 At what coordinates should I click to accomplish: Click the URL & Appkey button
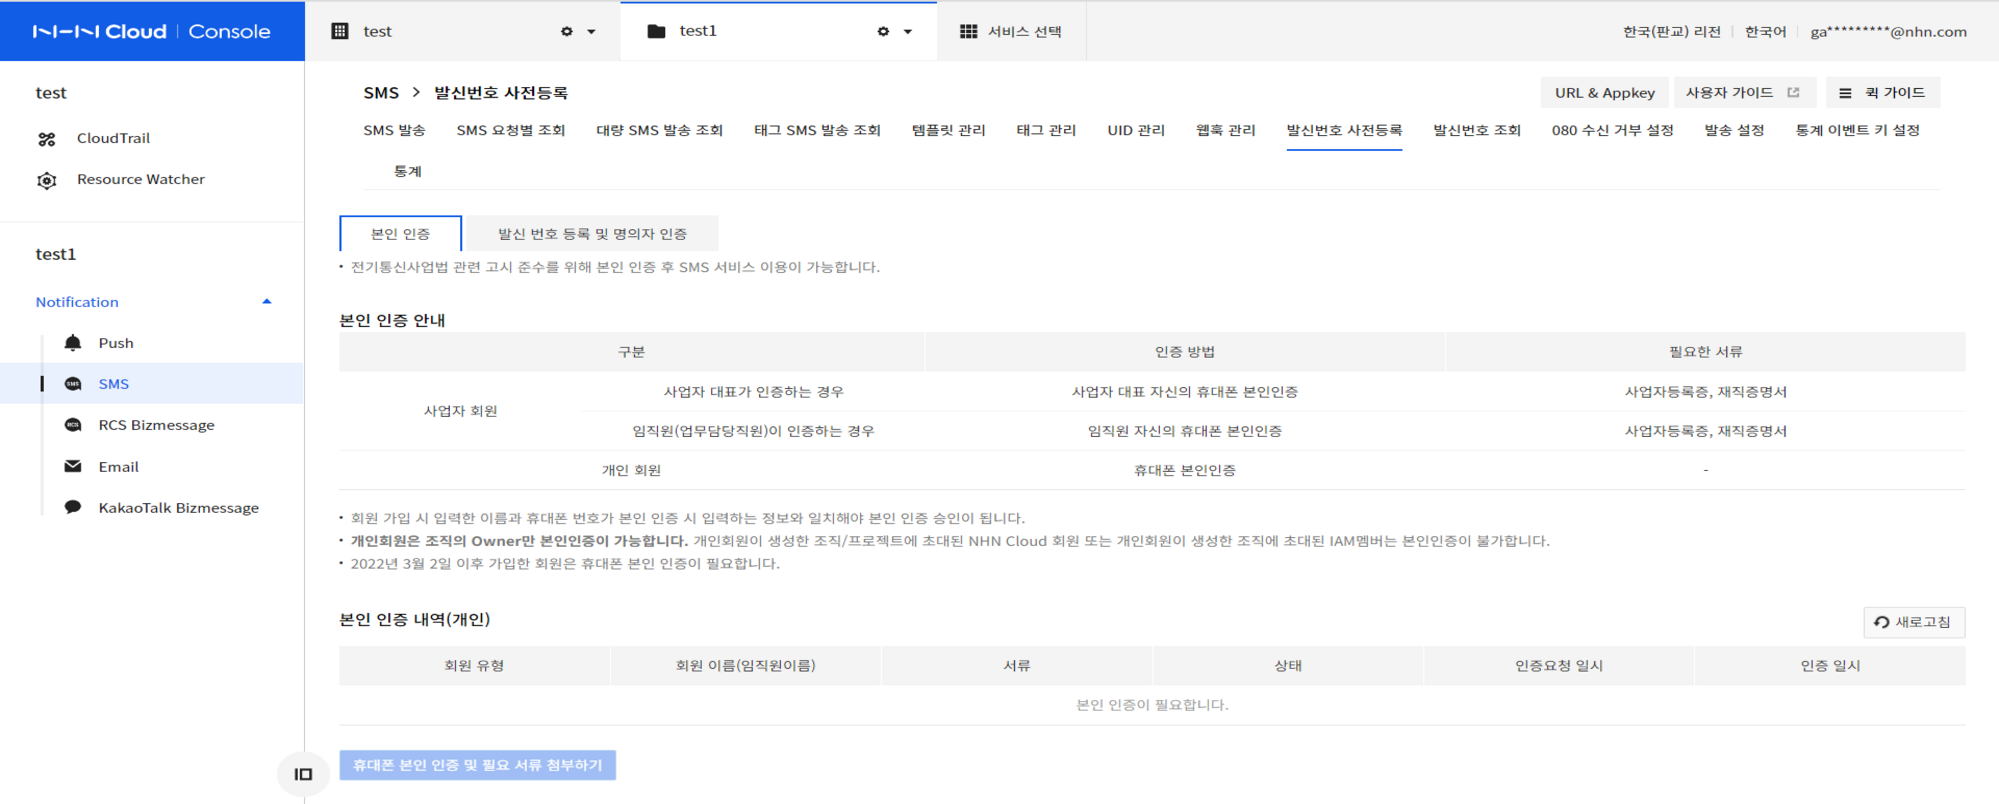coord(1604,92)
